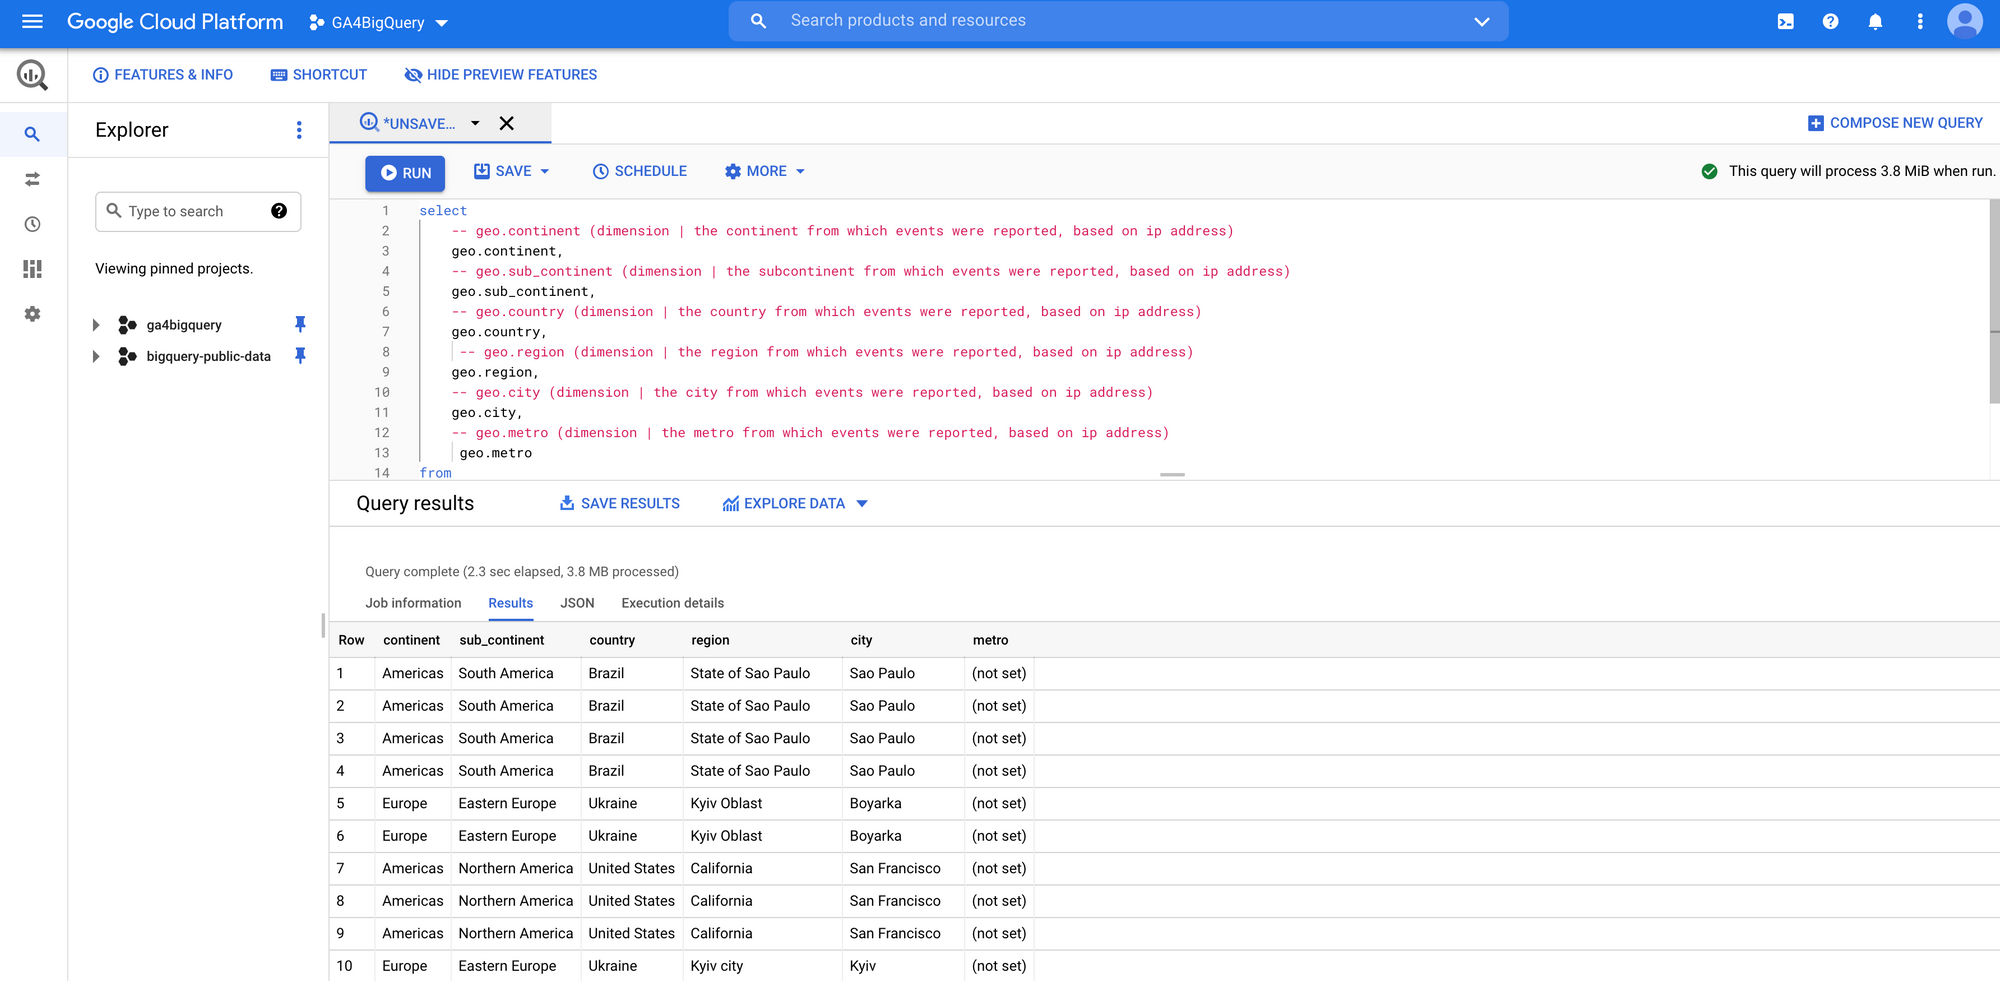
Task: Open the hamburger navigation menu
Action: pos(32,21)
